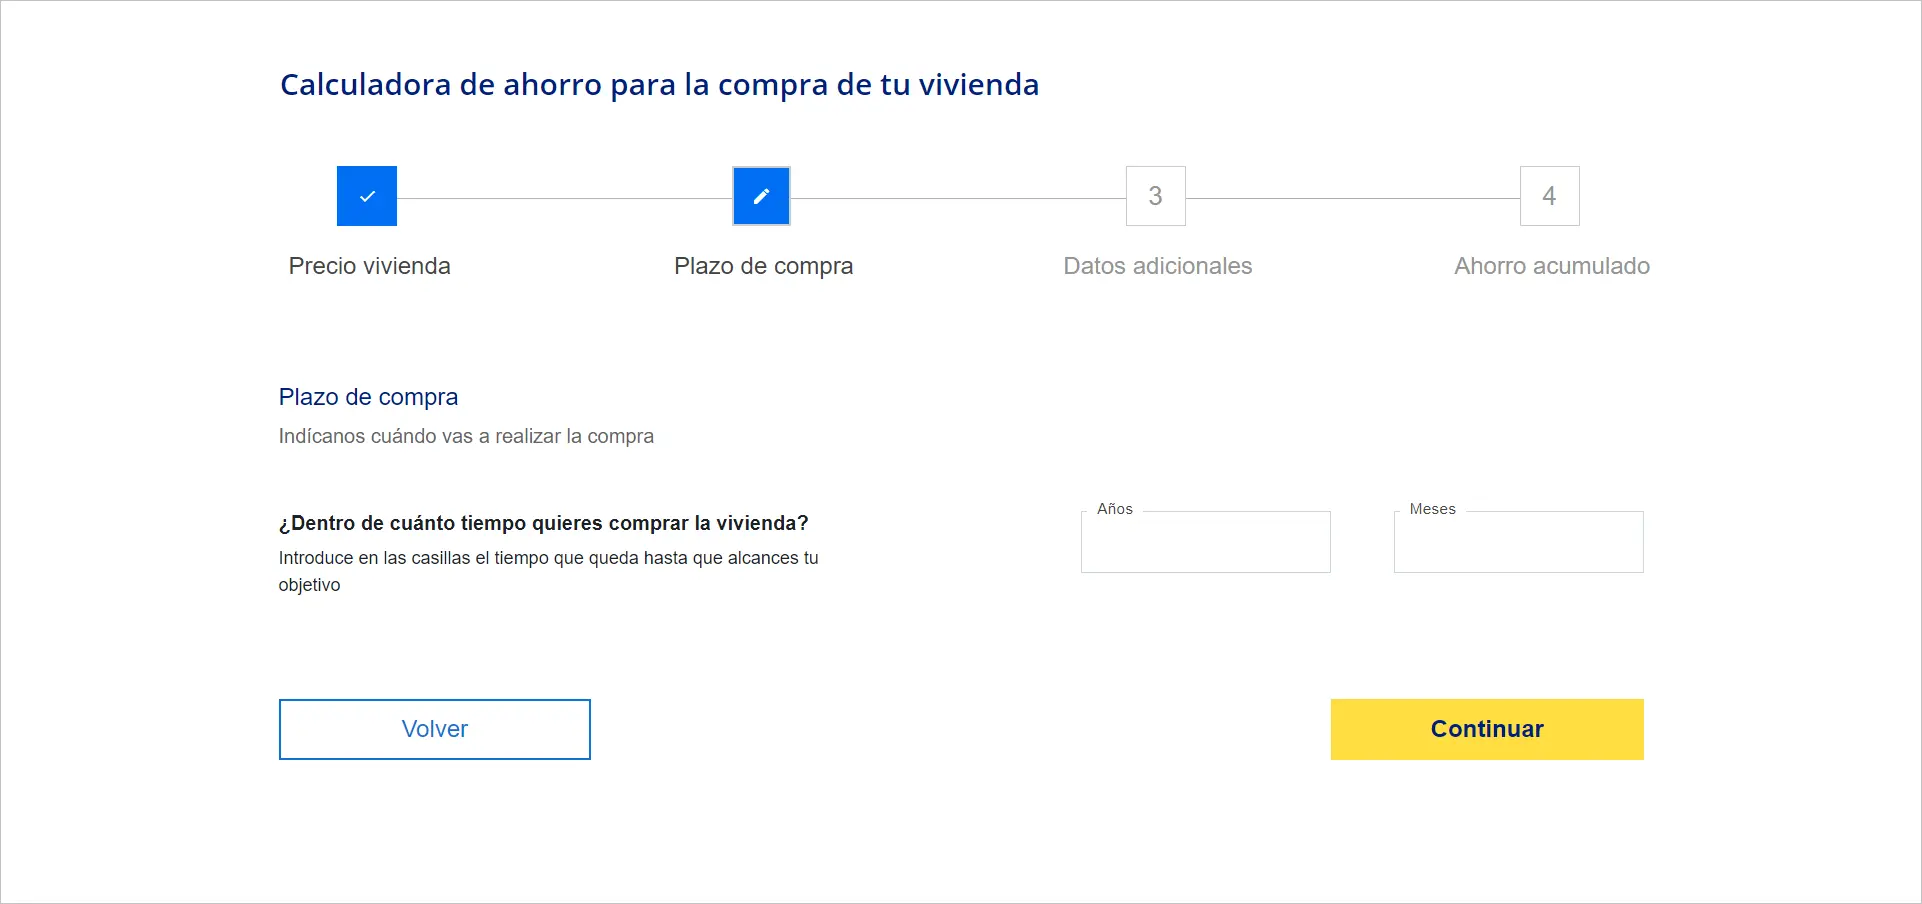Image resolution: width=1922 pixels, height=904 pixels.
Task: Click the pencil icon for current step
Action: pyautogui.click(x=761, y=196)
